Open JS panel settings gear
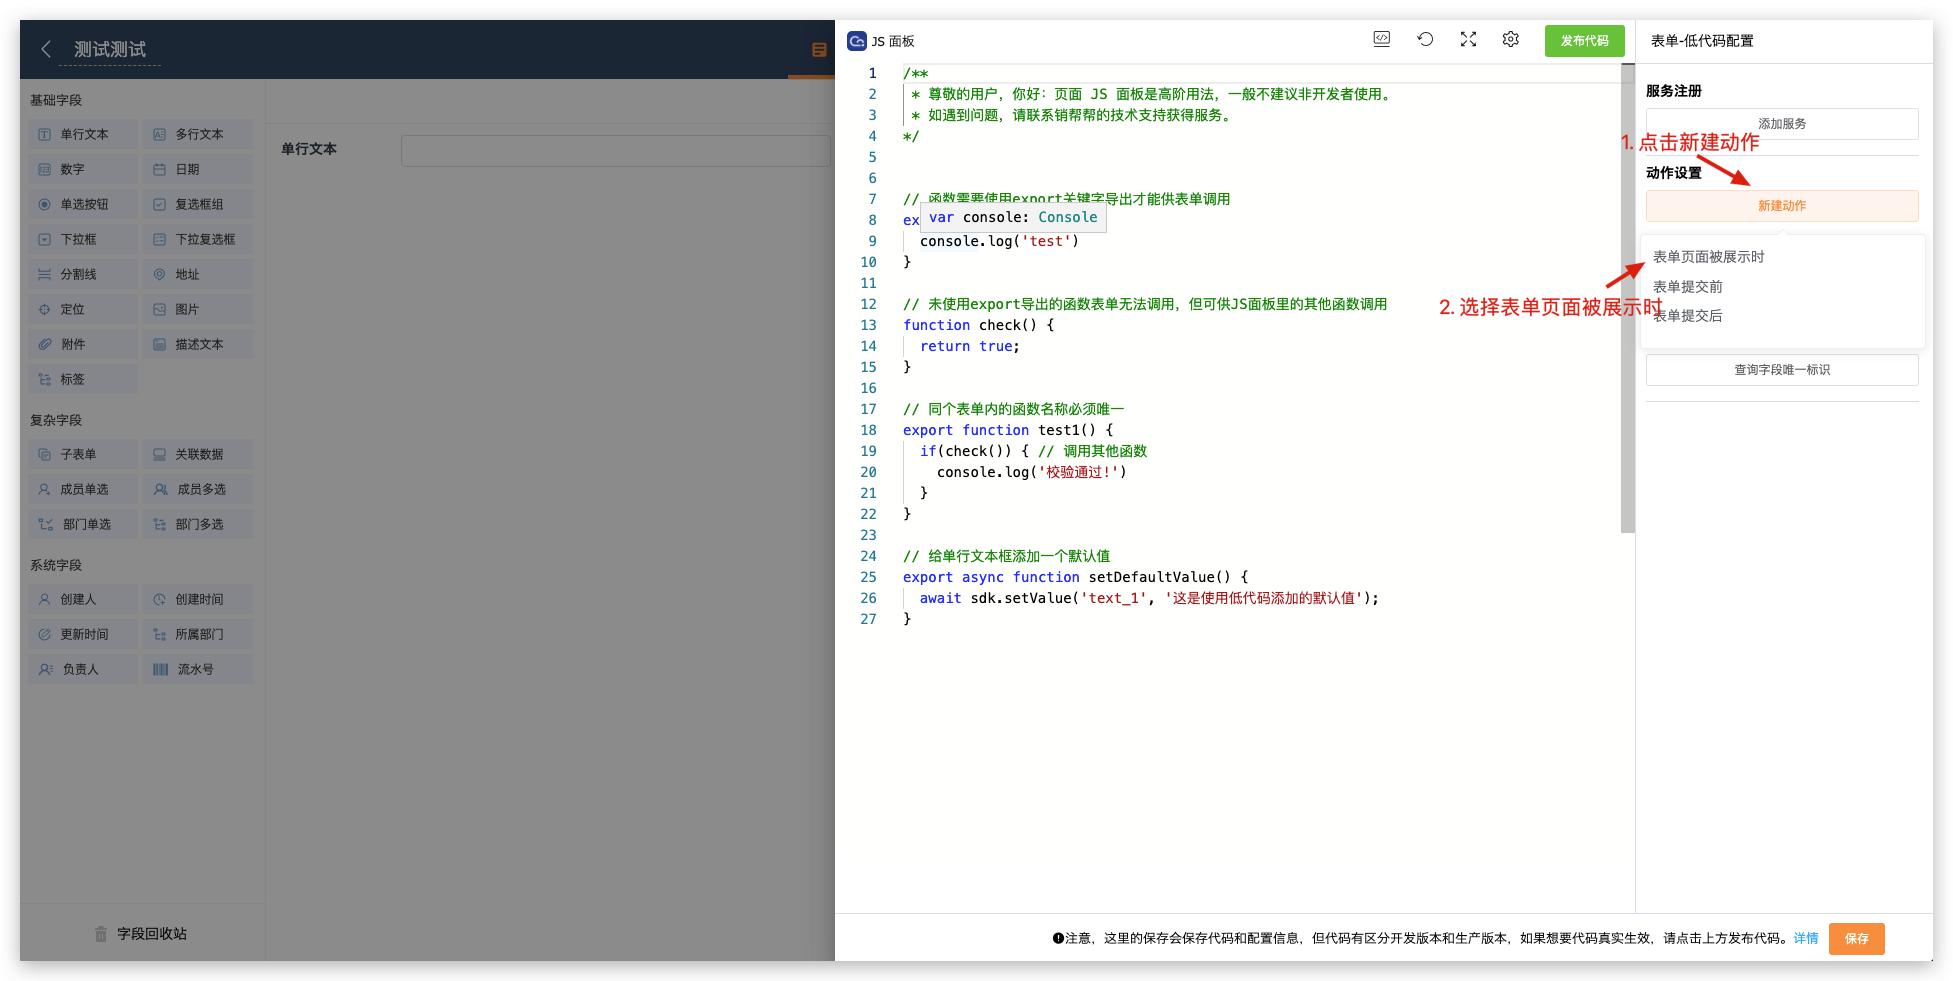 coord(1510,39)
